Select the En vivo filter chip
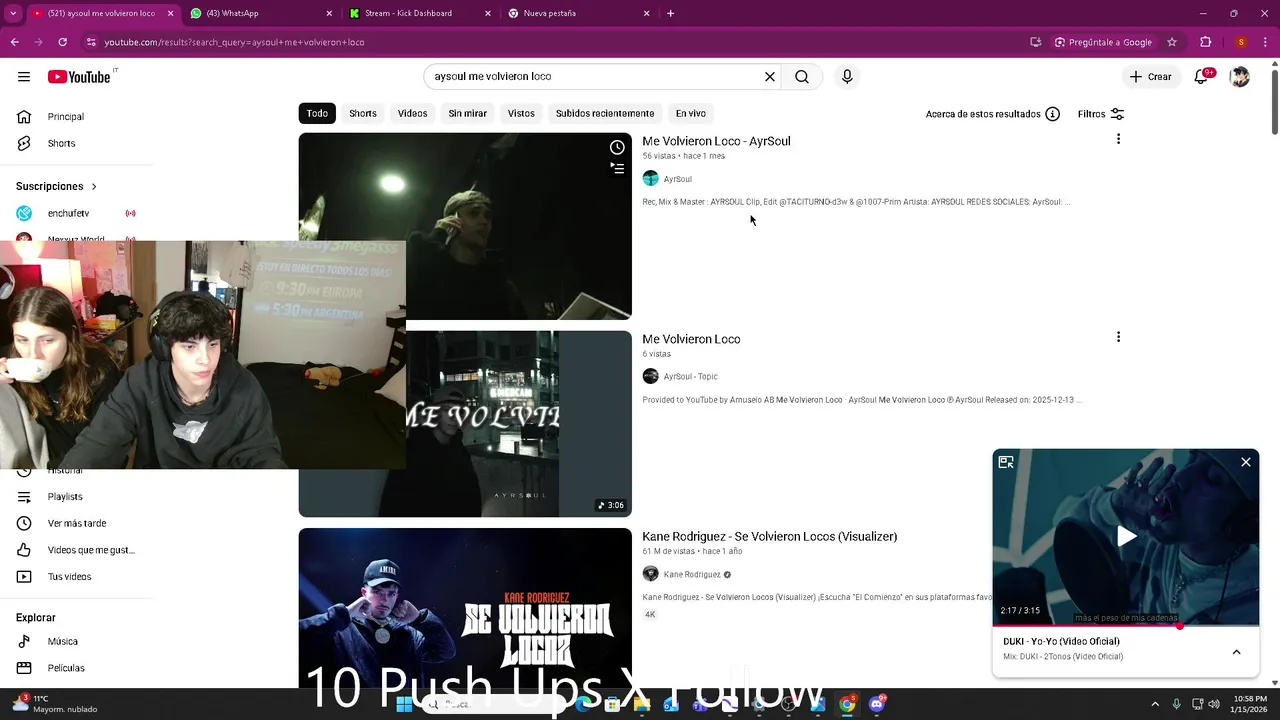The width and height of the screenshot is (1280, 720). coord(690,113)
